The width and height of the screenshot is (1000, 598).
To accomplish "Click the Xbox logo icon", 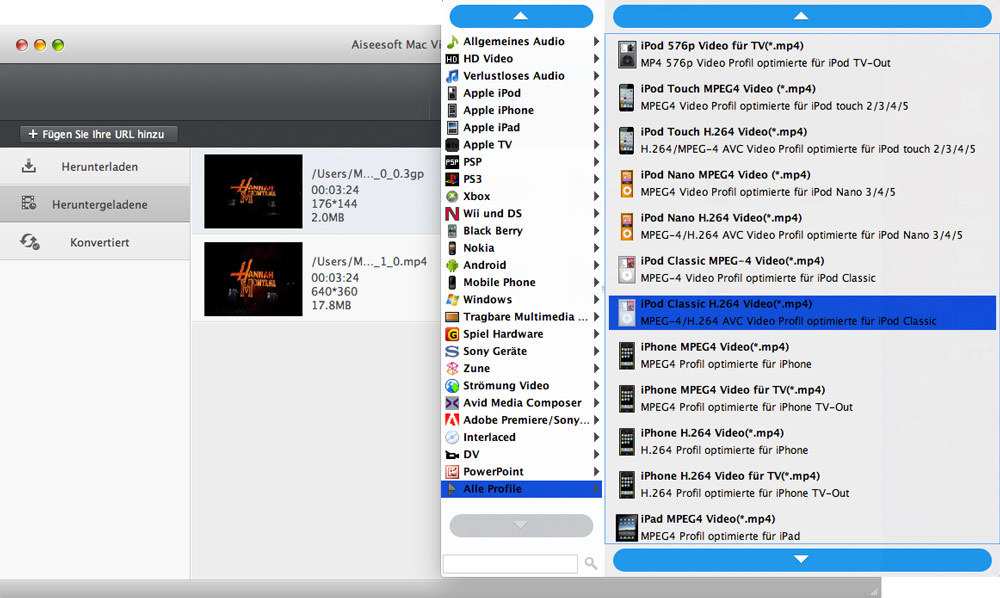I will tap(452, 196).
